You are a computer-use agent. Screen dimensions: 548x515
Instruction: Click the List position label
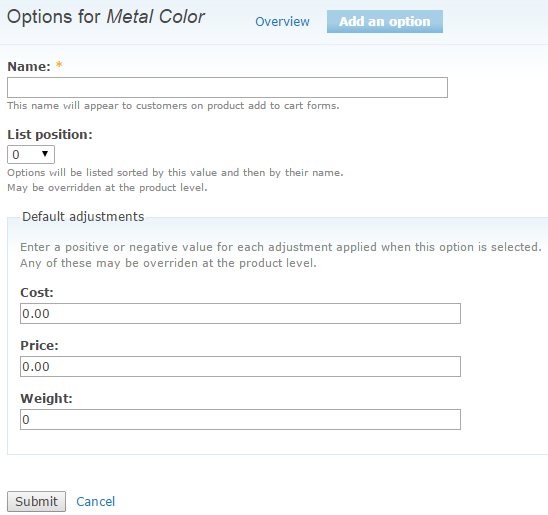[x=50, y=135]
